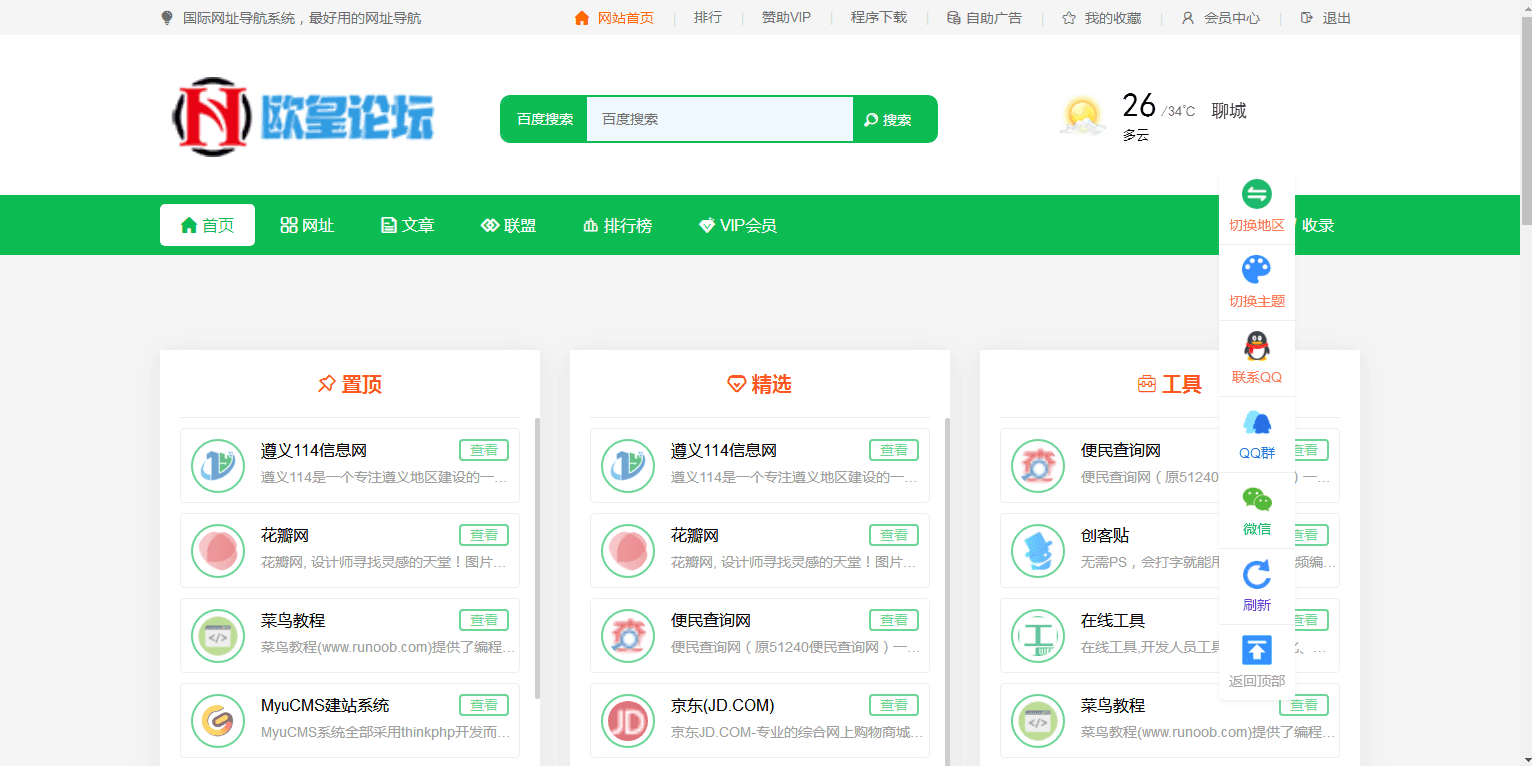Click the 欧星论坛 site logo
Image resolution: width=1532 pixels, height=766 pixels.
point(304,118)
